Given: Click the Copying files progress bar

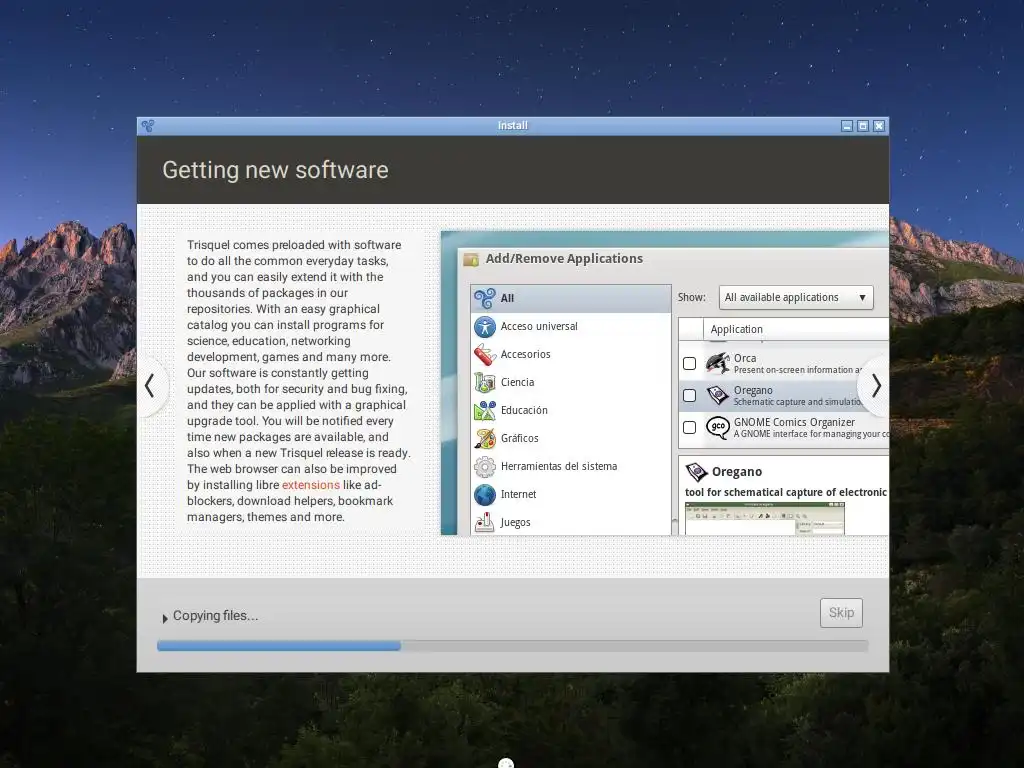Looking at the screenshot, I should [513, 646].
